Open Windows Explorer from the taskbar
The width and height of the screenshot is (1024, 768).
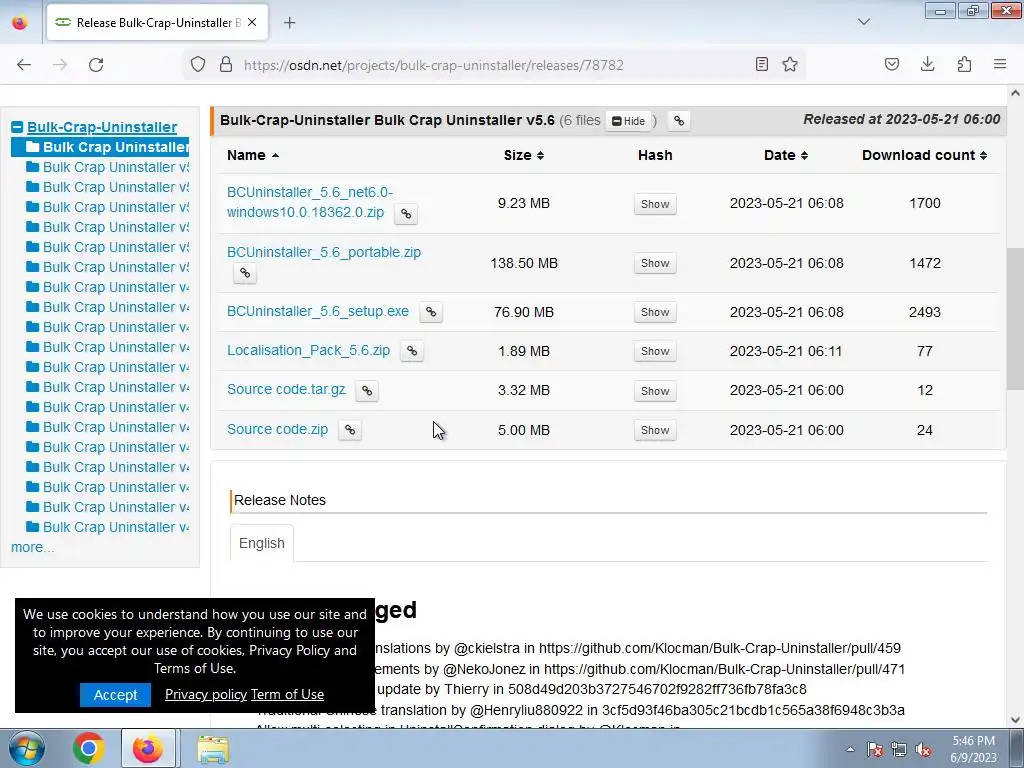[213, 748]
